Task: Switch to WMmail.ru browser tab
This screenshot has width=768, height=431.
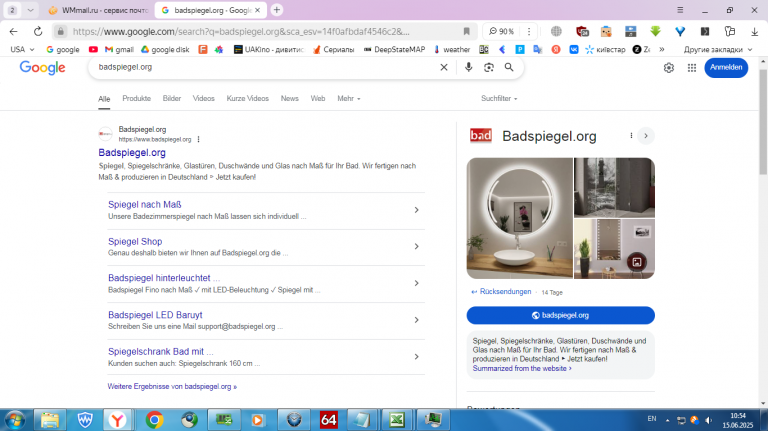Action: tap(98, 10)
